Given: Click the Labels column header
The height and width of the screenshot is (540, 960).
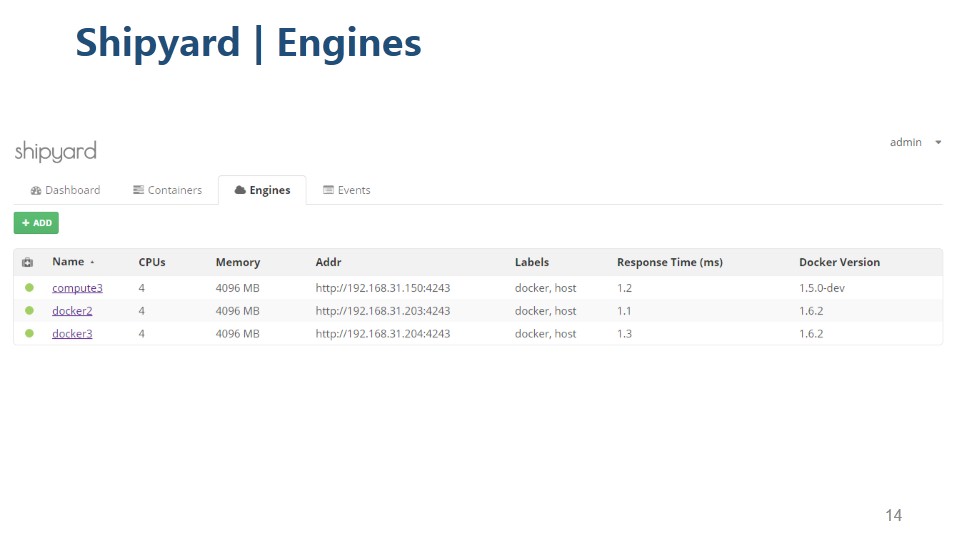Looking at the screenshot, I should tap(531, 262).
